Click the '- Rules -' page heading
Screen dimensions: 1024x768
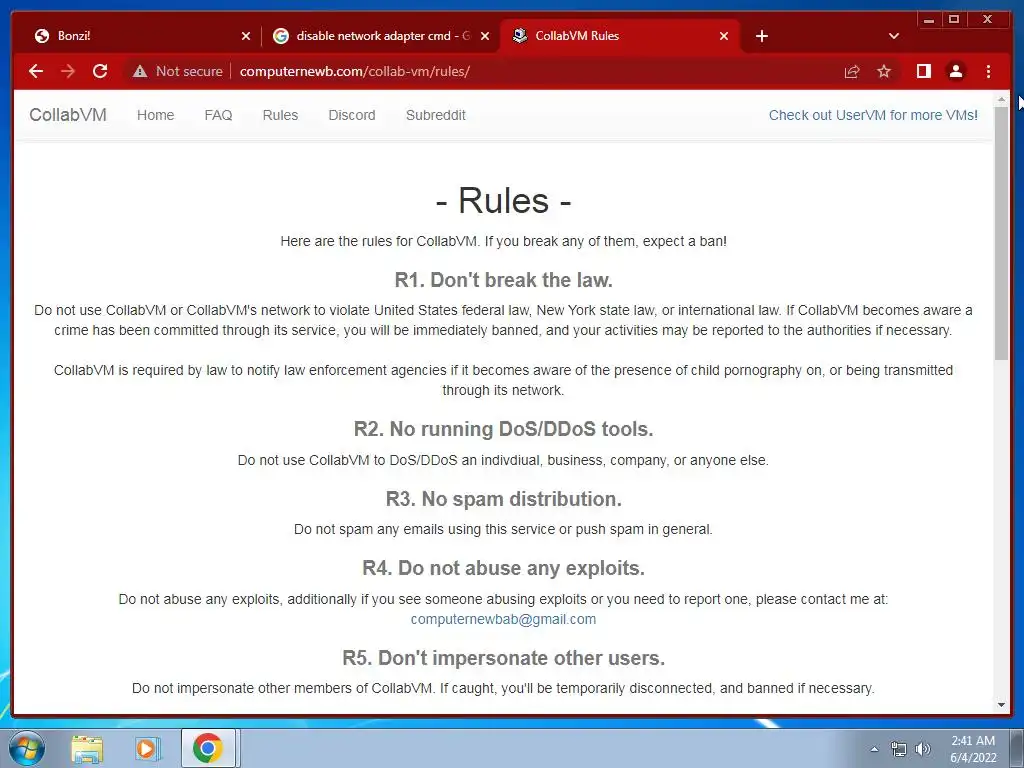point(504,200)
